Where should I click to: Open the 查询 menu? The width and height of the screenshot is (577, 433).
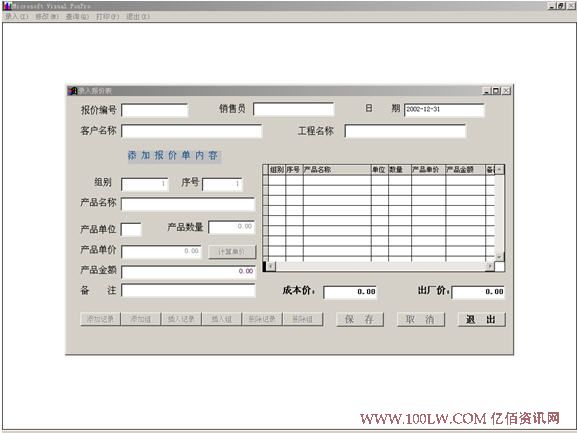[x=77, y=16]
